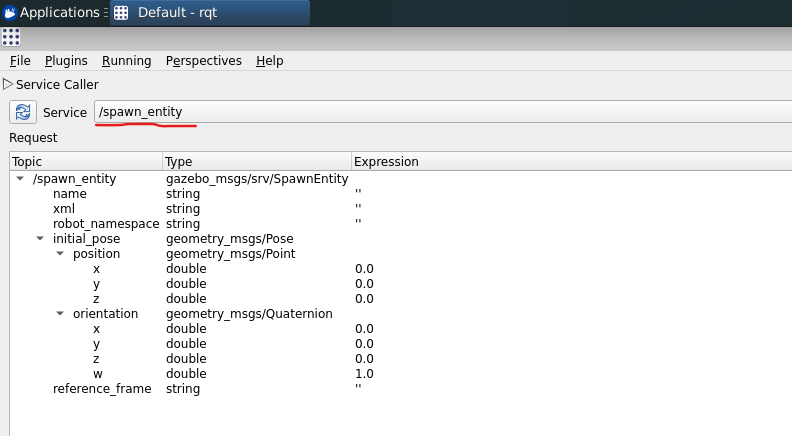Click geometry_msgs/Quaternion type cell
The image size is (792, 436).
tap(249, 314)
